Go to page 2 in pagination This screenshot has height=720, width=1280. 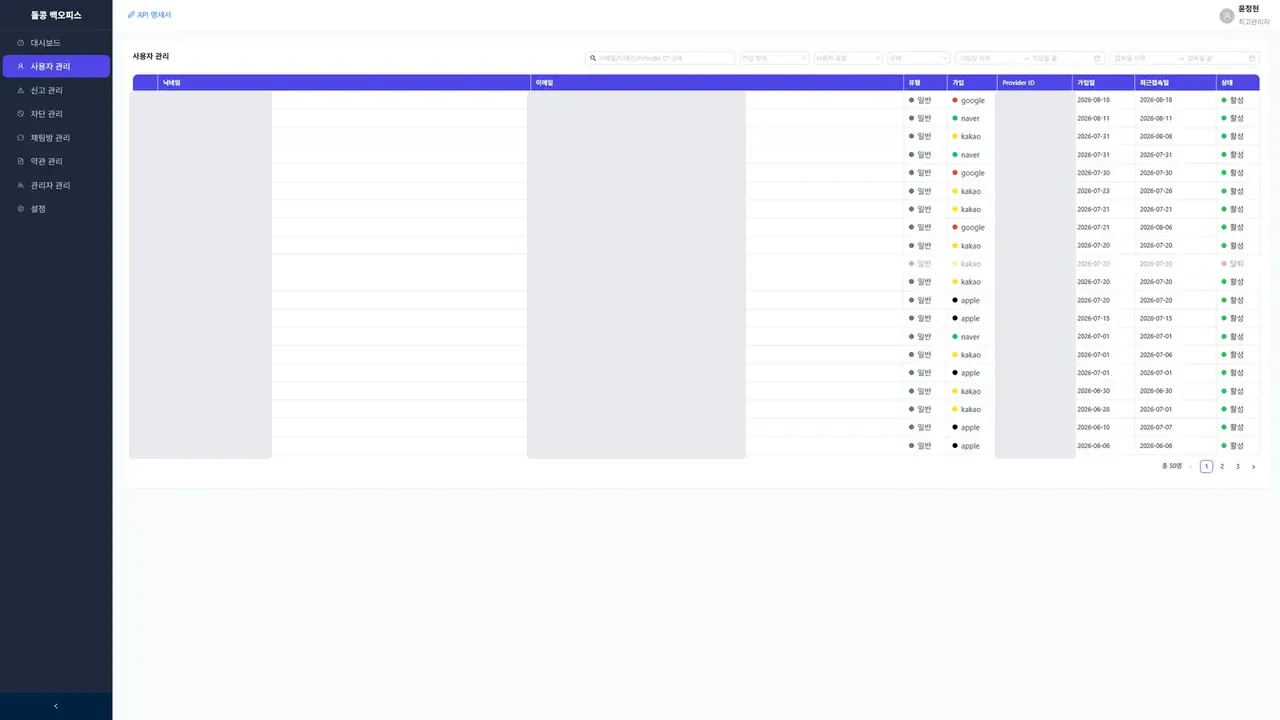1222,466
